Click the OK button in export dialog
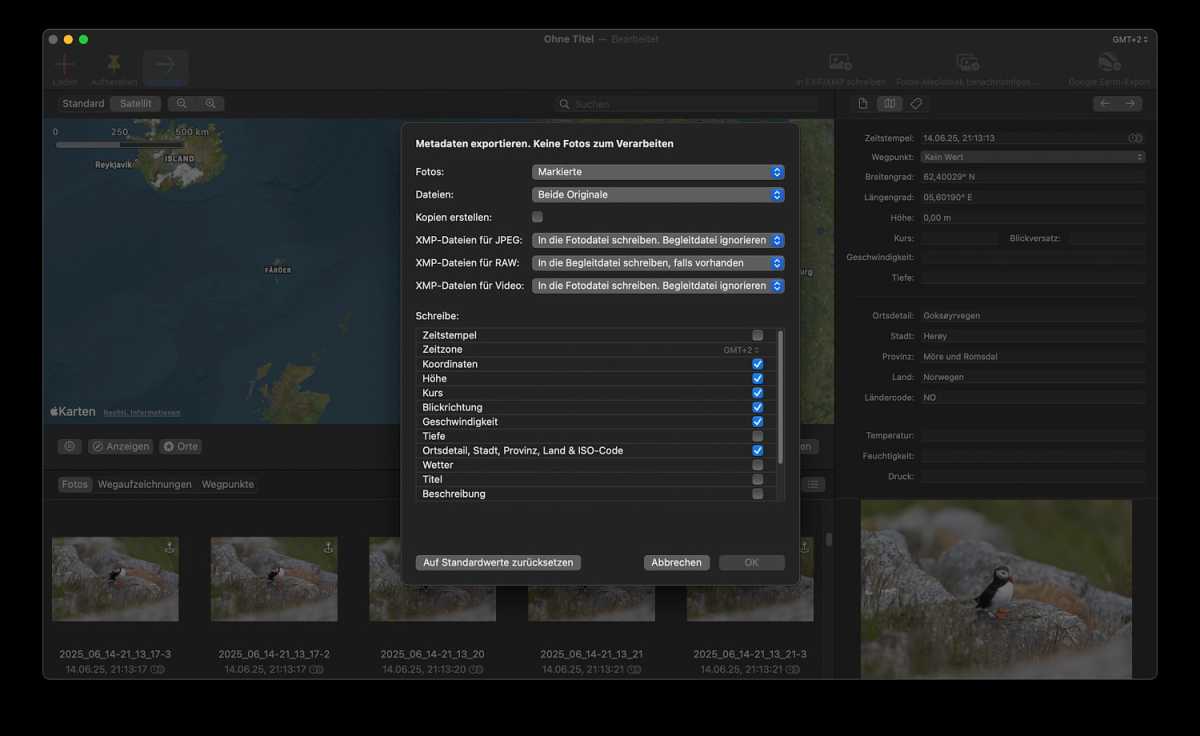The height and width of the screenshot is (736, 1200). point(752,563)
